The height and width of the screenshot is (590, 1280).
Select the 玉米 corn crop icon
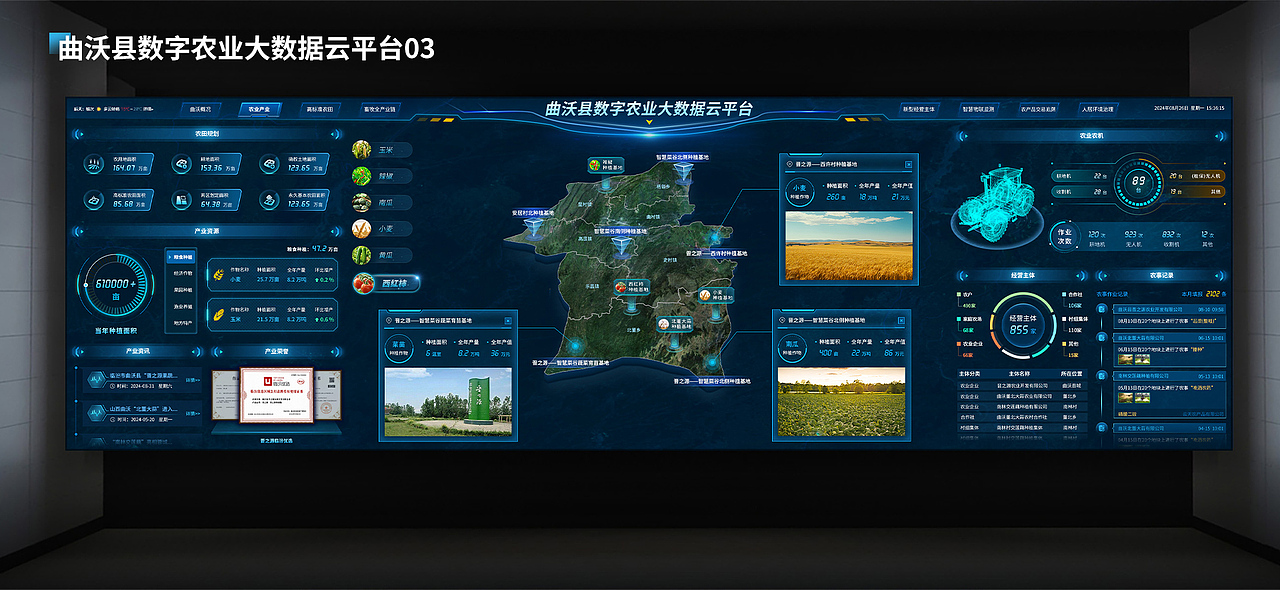(x=362, y=150)
